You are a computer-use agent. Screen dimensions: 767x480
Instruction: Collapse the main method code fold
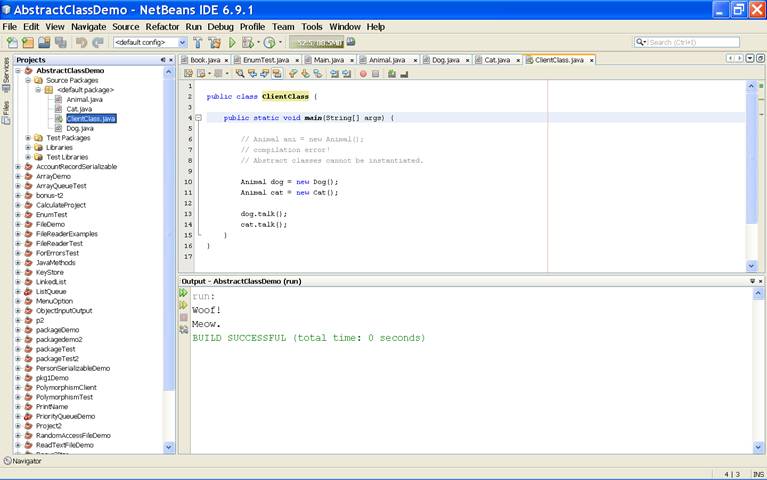point(198,118)
